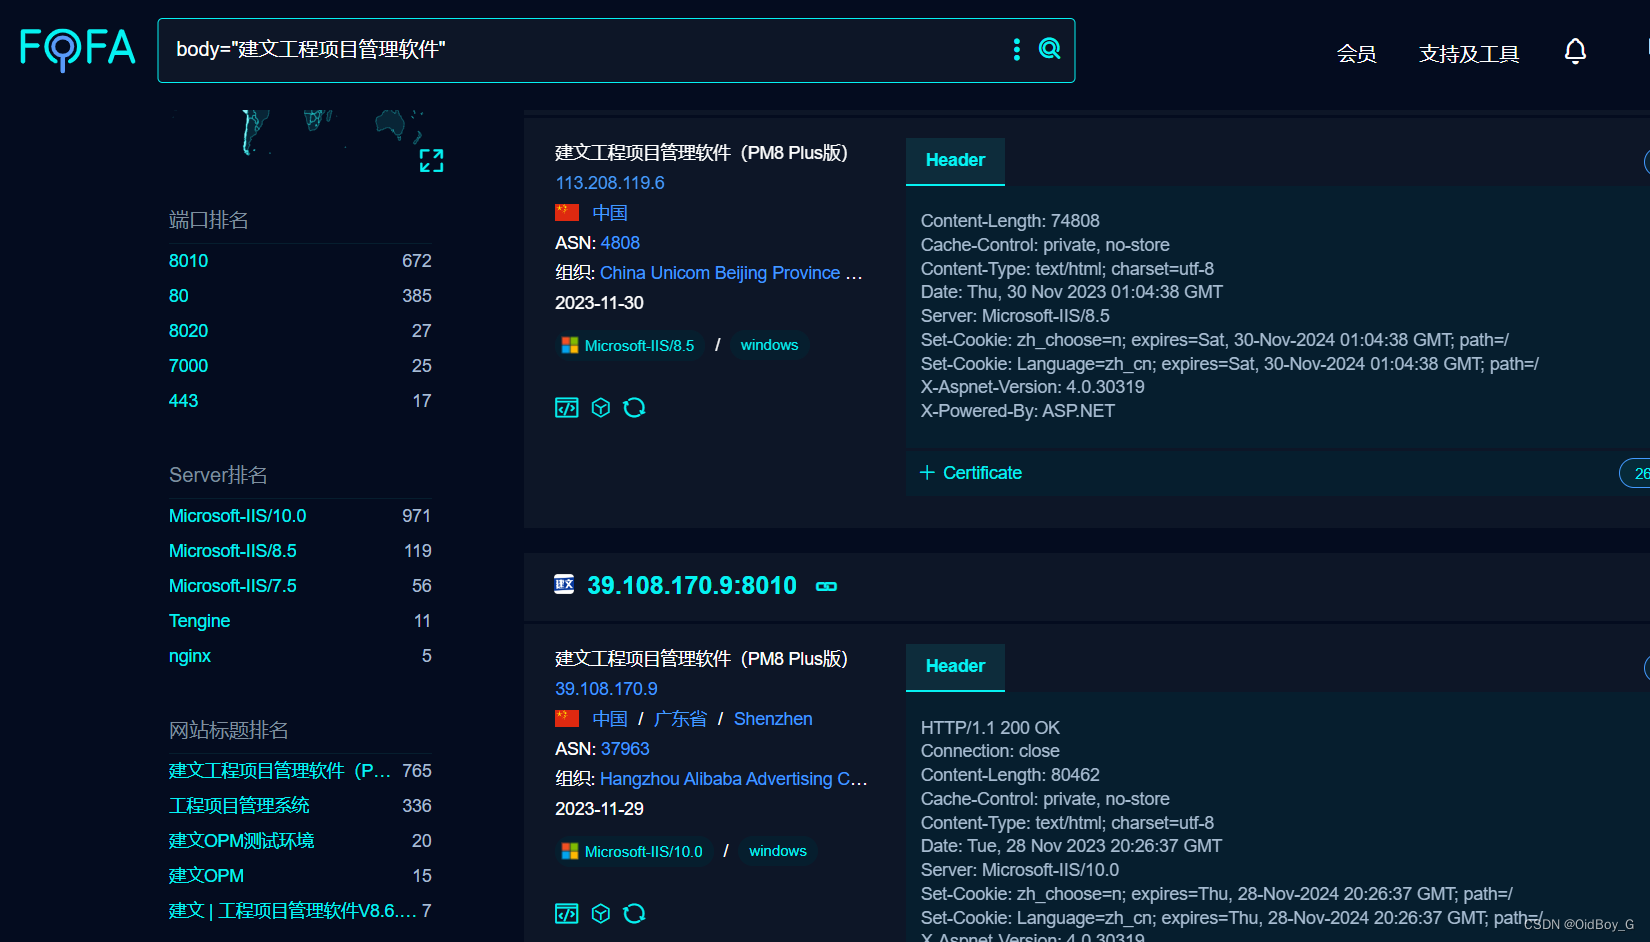Viewport: 1650px width, 942px height.
Task: Click 765 count beside first title
Action: [x=417, y=771]
